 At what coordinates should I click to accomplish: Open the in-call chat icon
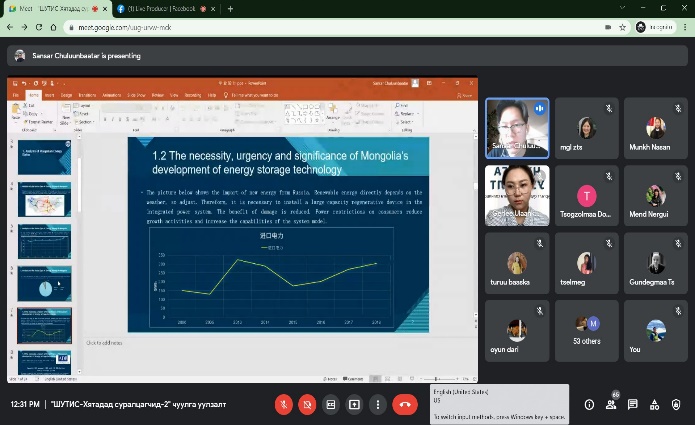(633, 404)
